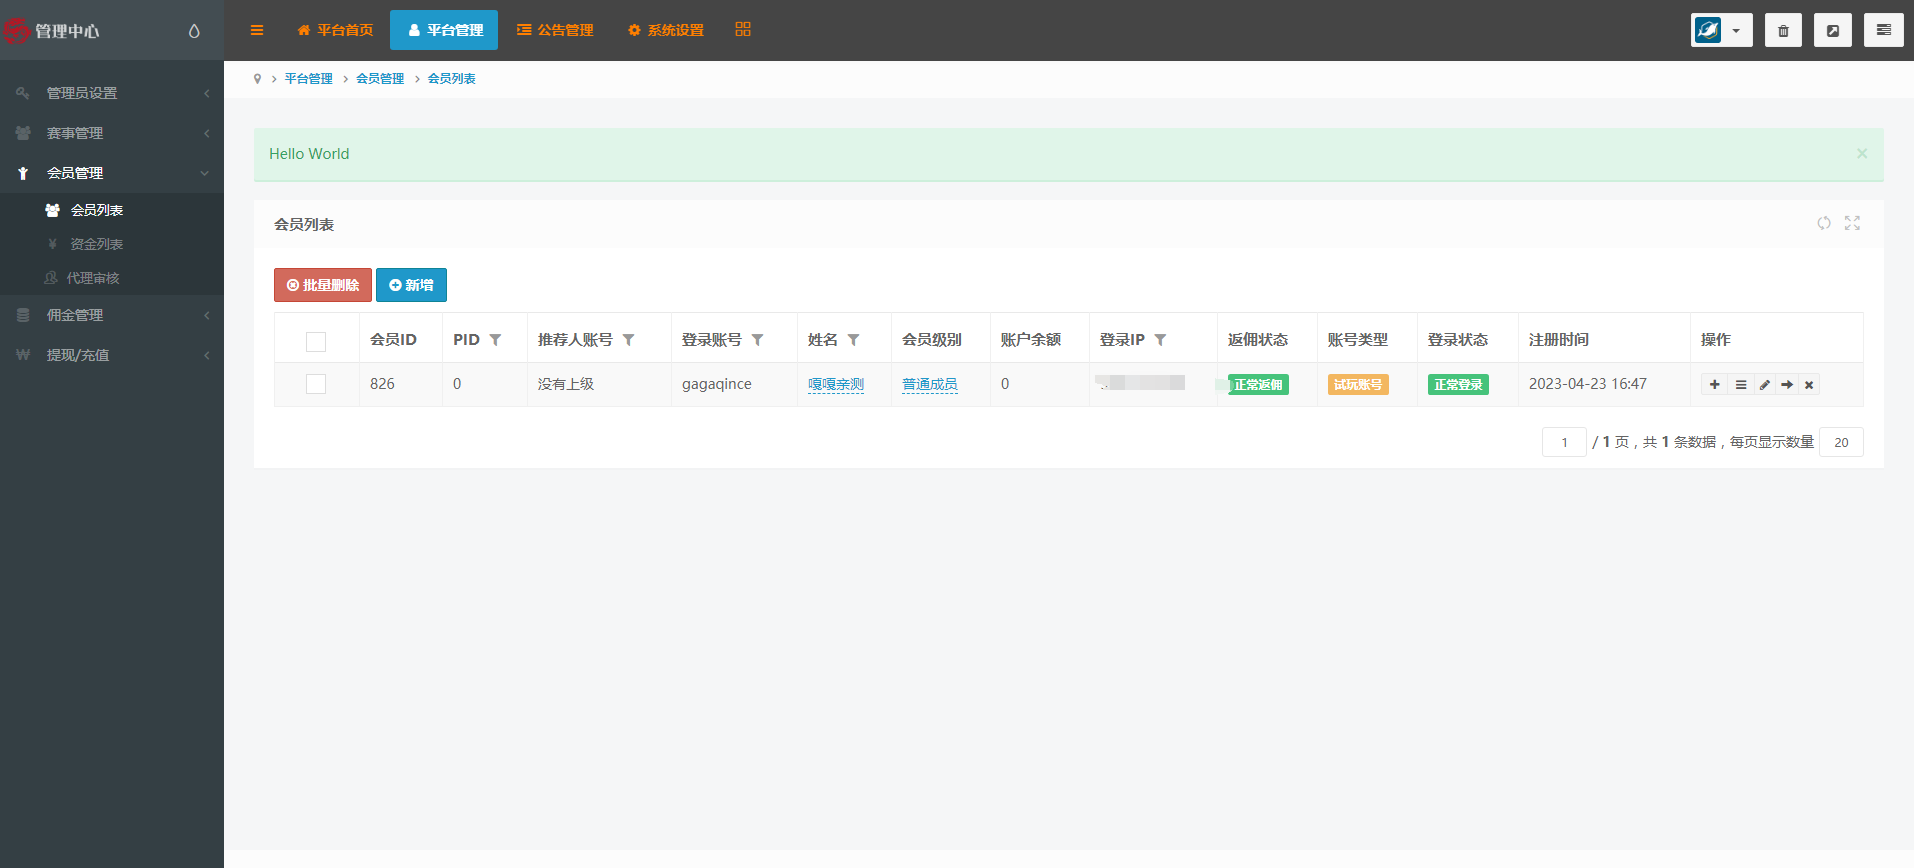Click the arrow icon in the 操作 column
Image resolution: width=1914 pixels, height=868 pixels.
(1787, 385)
